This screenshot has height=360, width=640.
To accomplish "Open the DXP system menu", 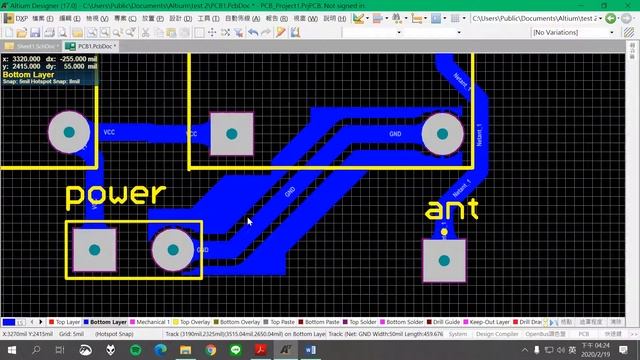I will coord(16,18).
